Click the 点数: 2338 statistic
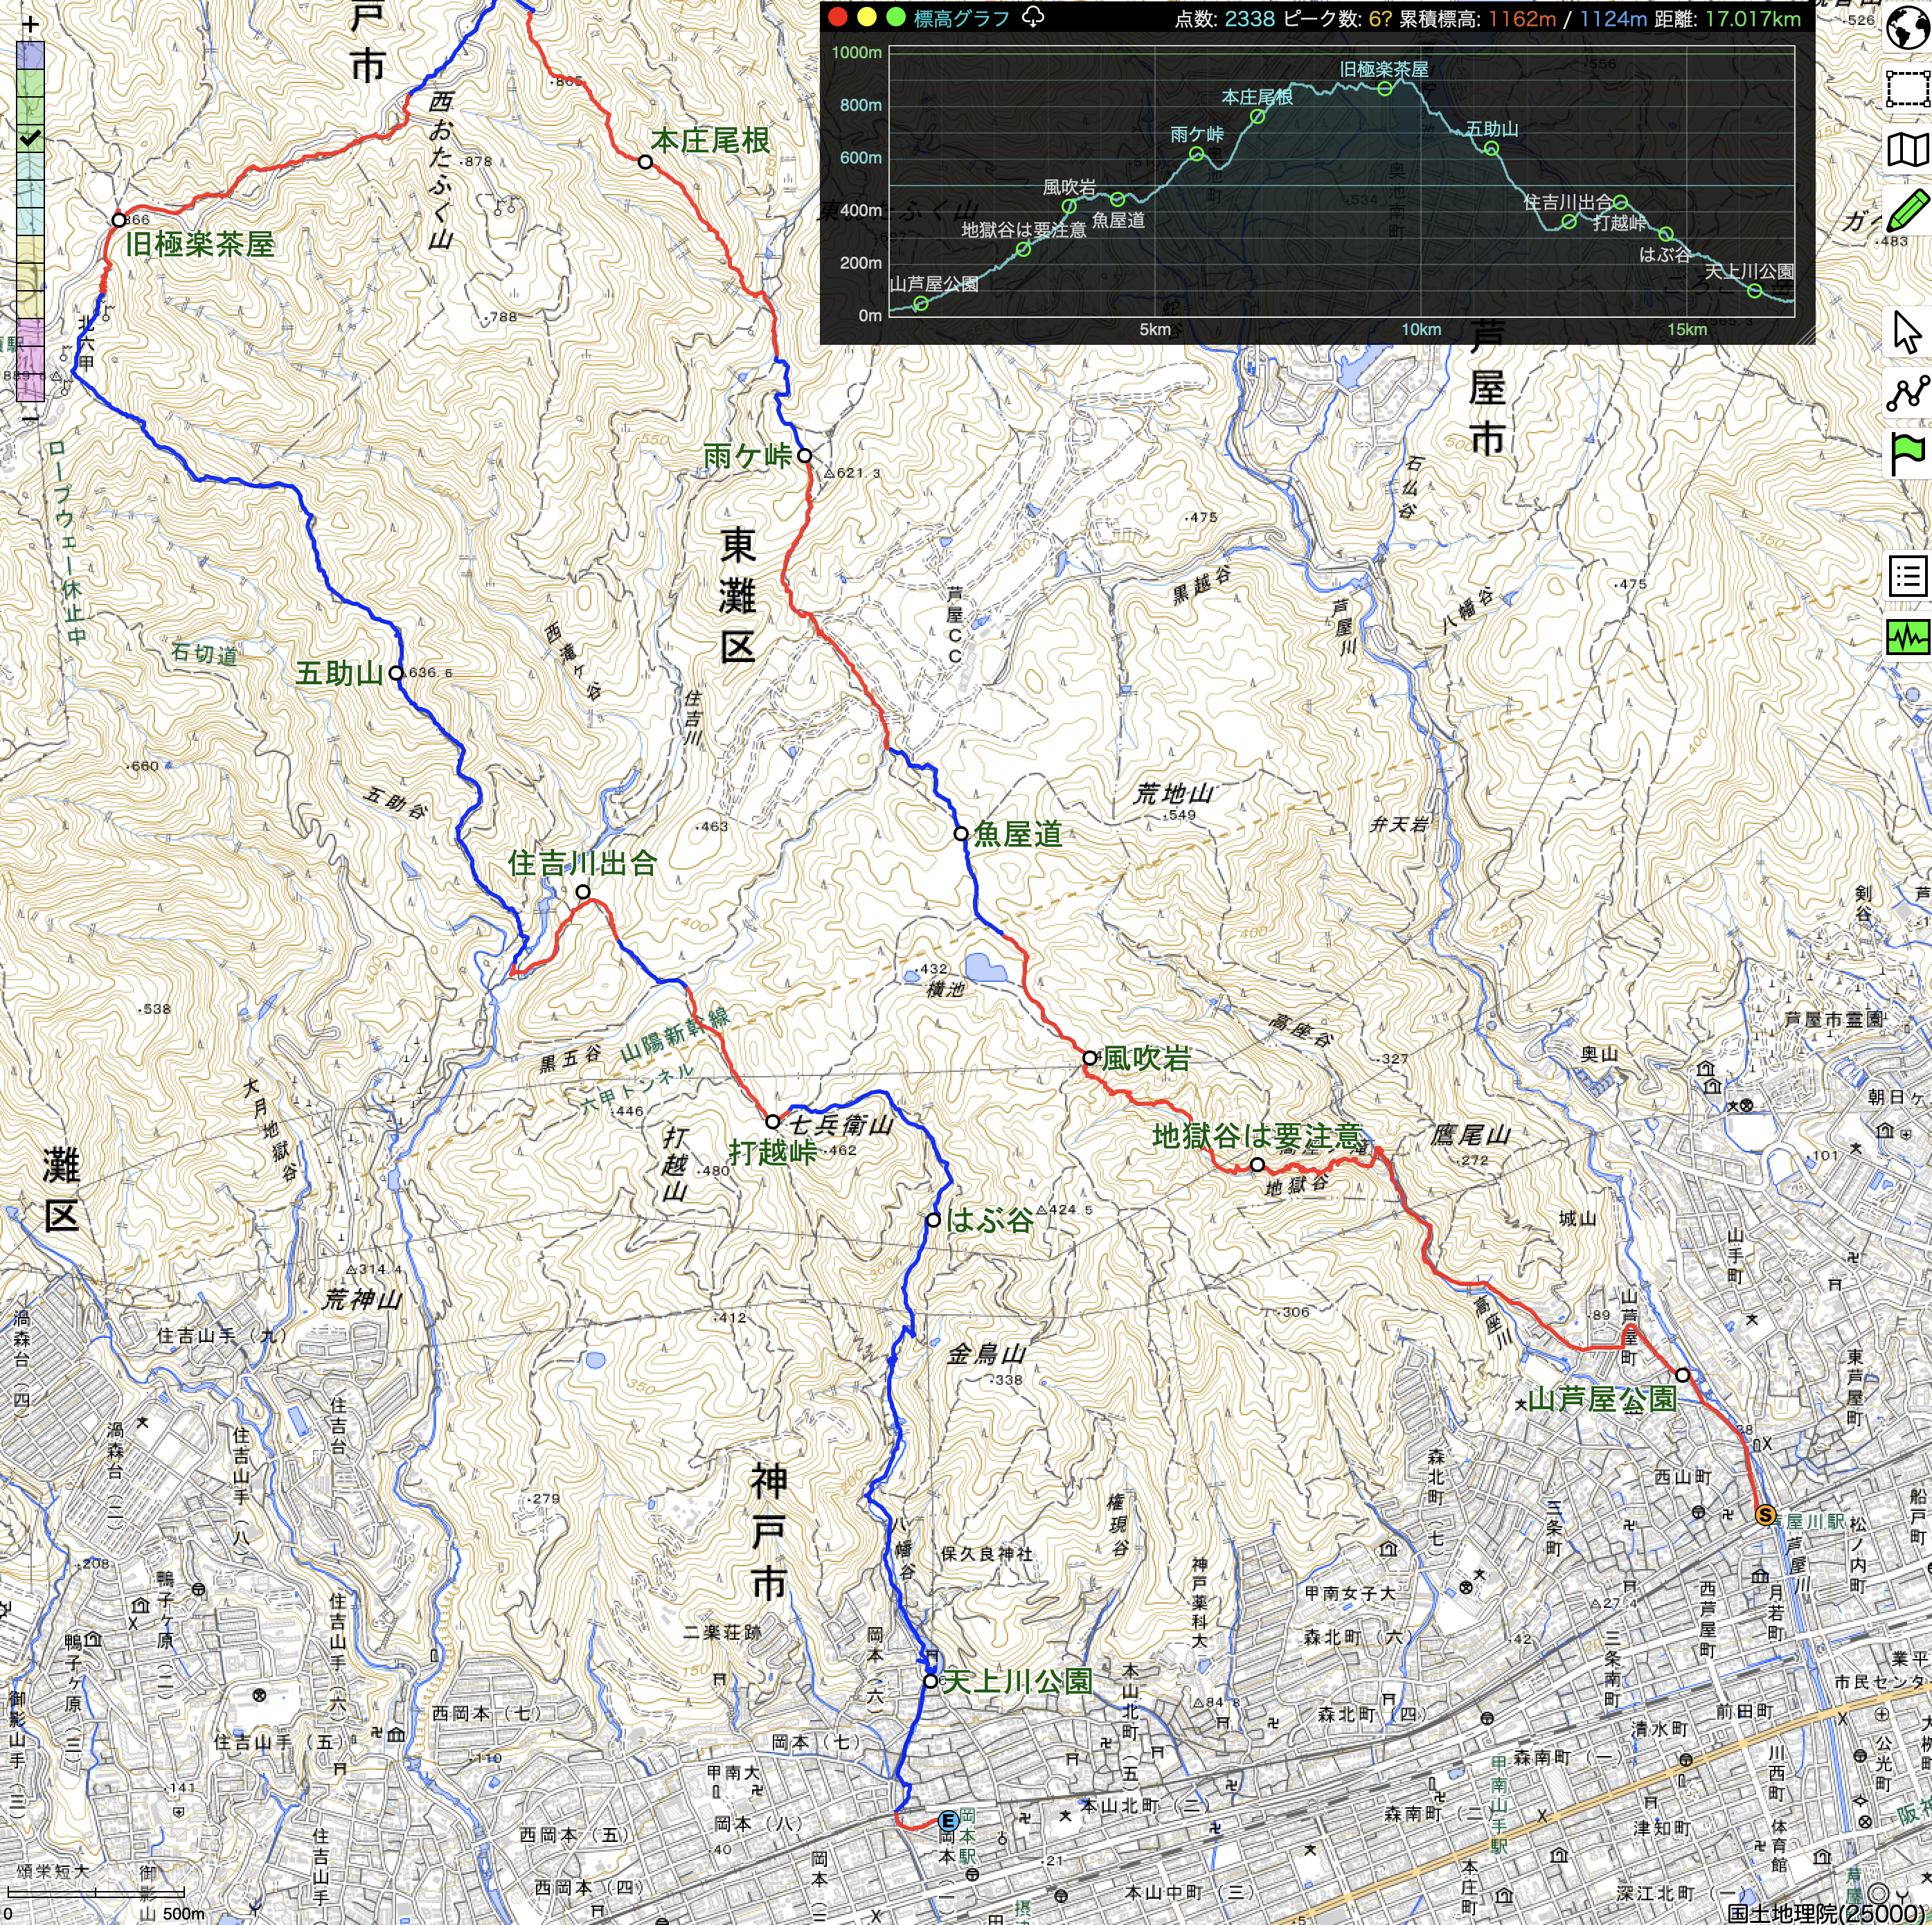The image size is (1932, 1925). point(1224,18)
